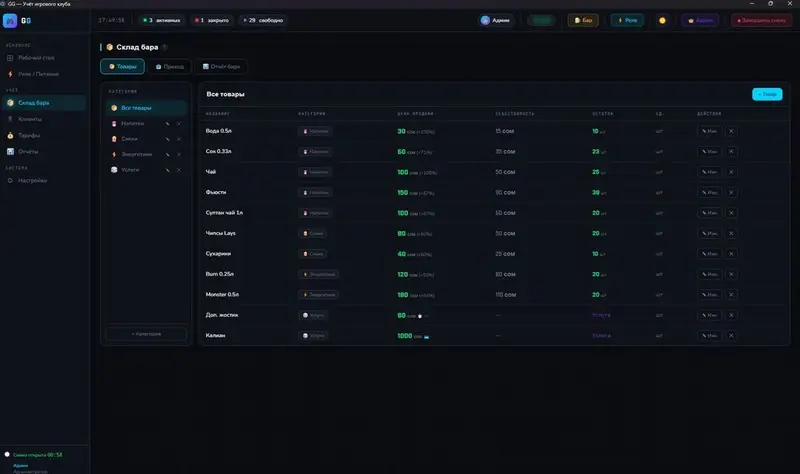Edit the Кальян service row
800x474 pixels.
click(x=709, y=335)
